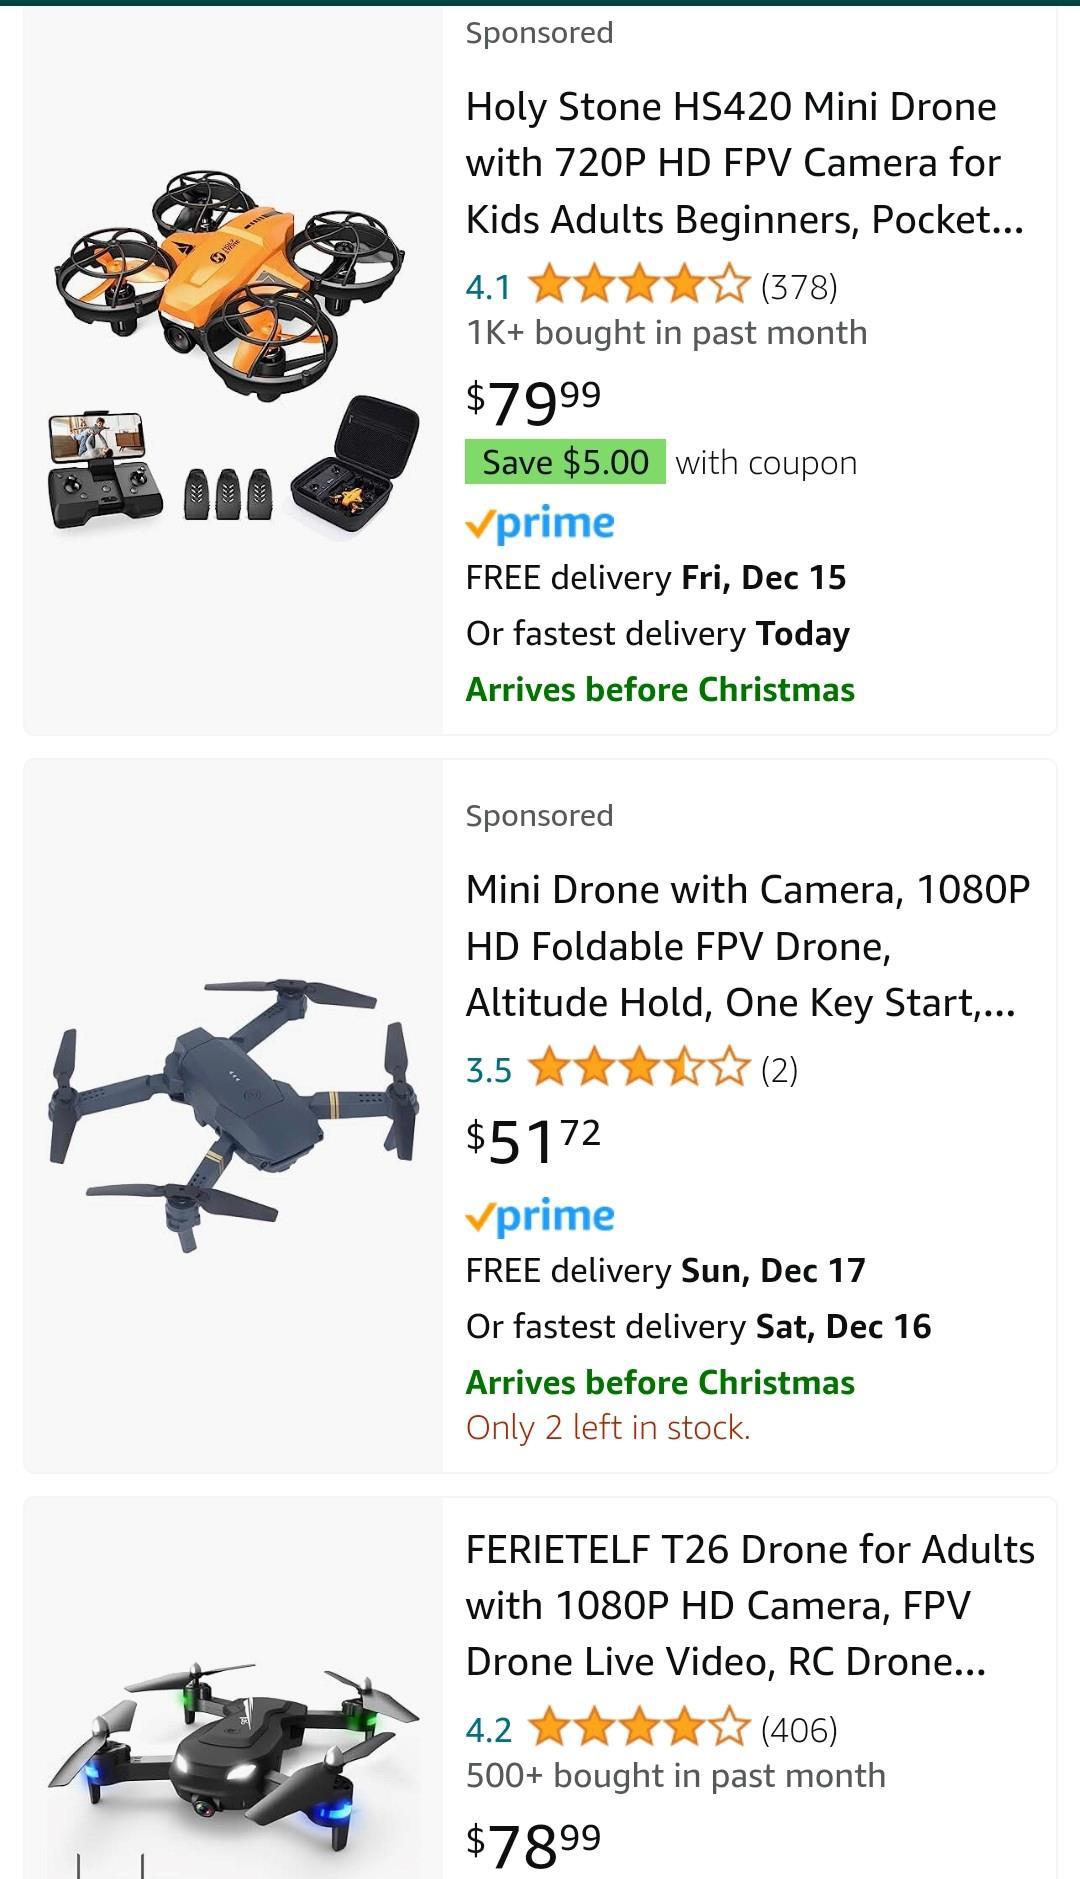Click Holy Stone 4.1 star rating
The height and width of the screenshot is (1879, 1080).
tap(637, 287)
